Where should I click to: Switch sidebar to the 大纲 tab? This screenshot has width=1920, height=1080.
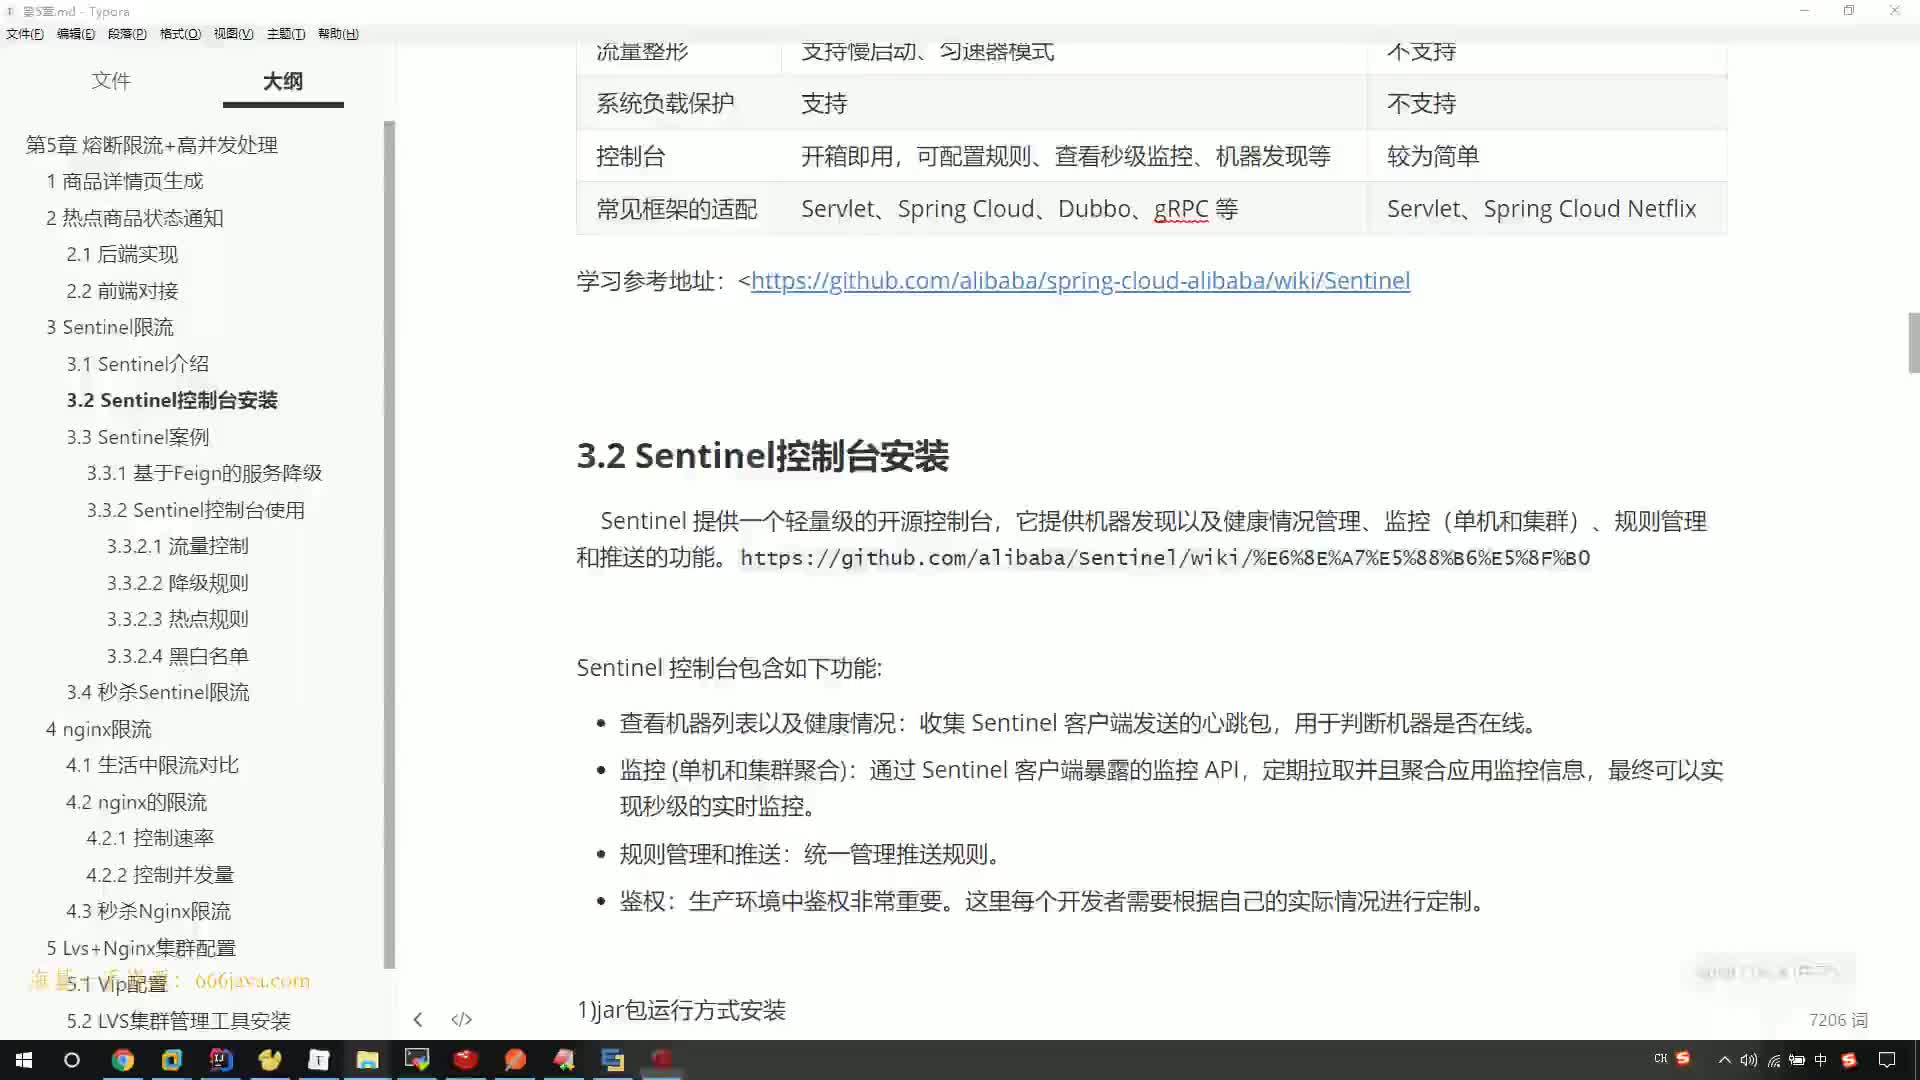283,81
